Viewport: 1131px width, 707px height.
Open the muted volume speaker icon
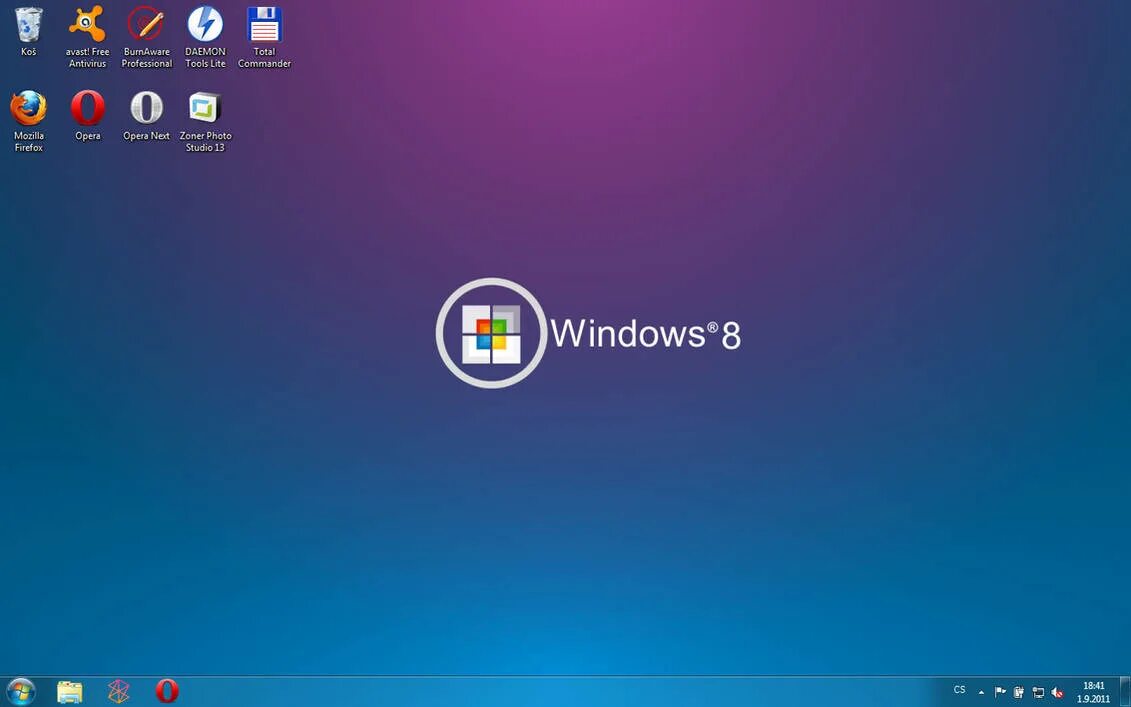1057,693
